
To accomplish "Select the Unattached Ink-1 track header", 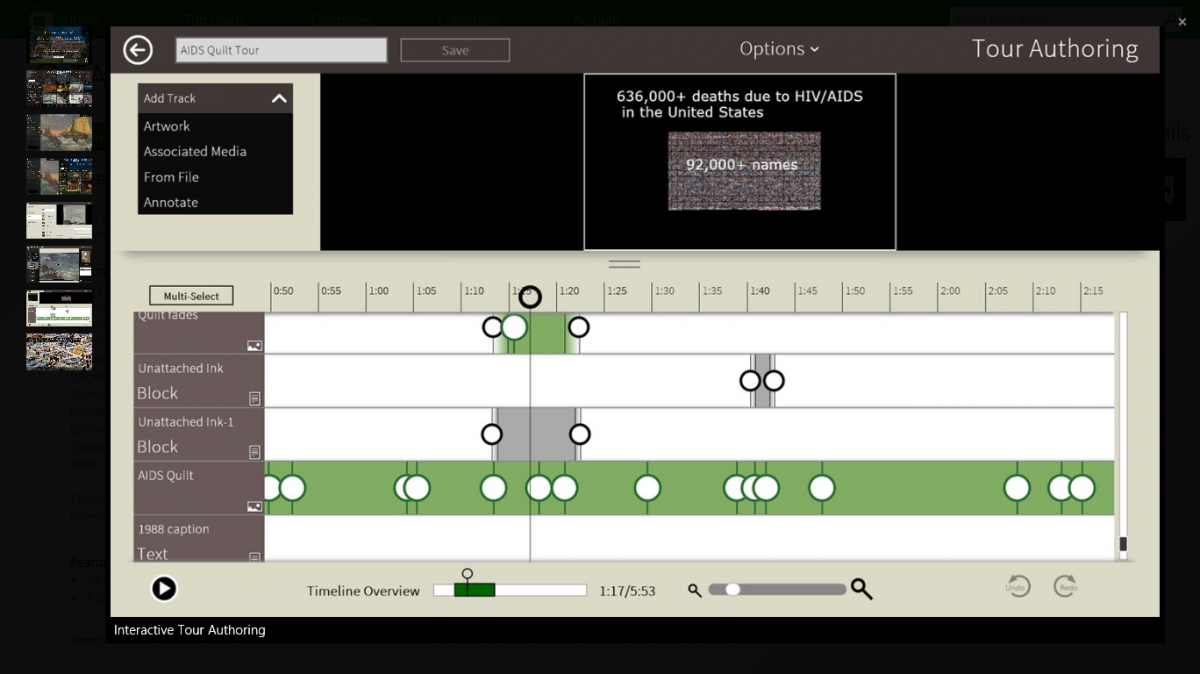I will pyautogui.click(x=199, y=434).
